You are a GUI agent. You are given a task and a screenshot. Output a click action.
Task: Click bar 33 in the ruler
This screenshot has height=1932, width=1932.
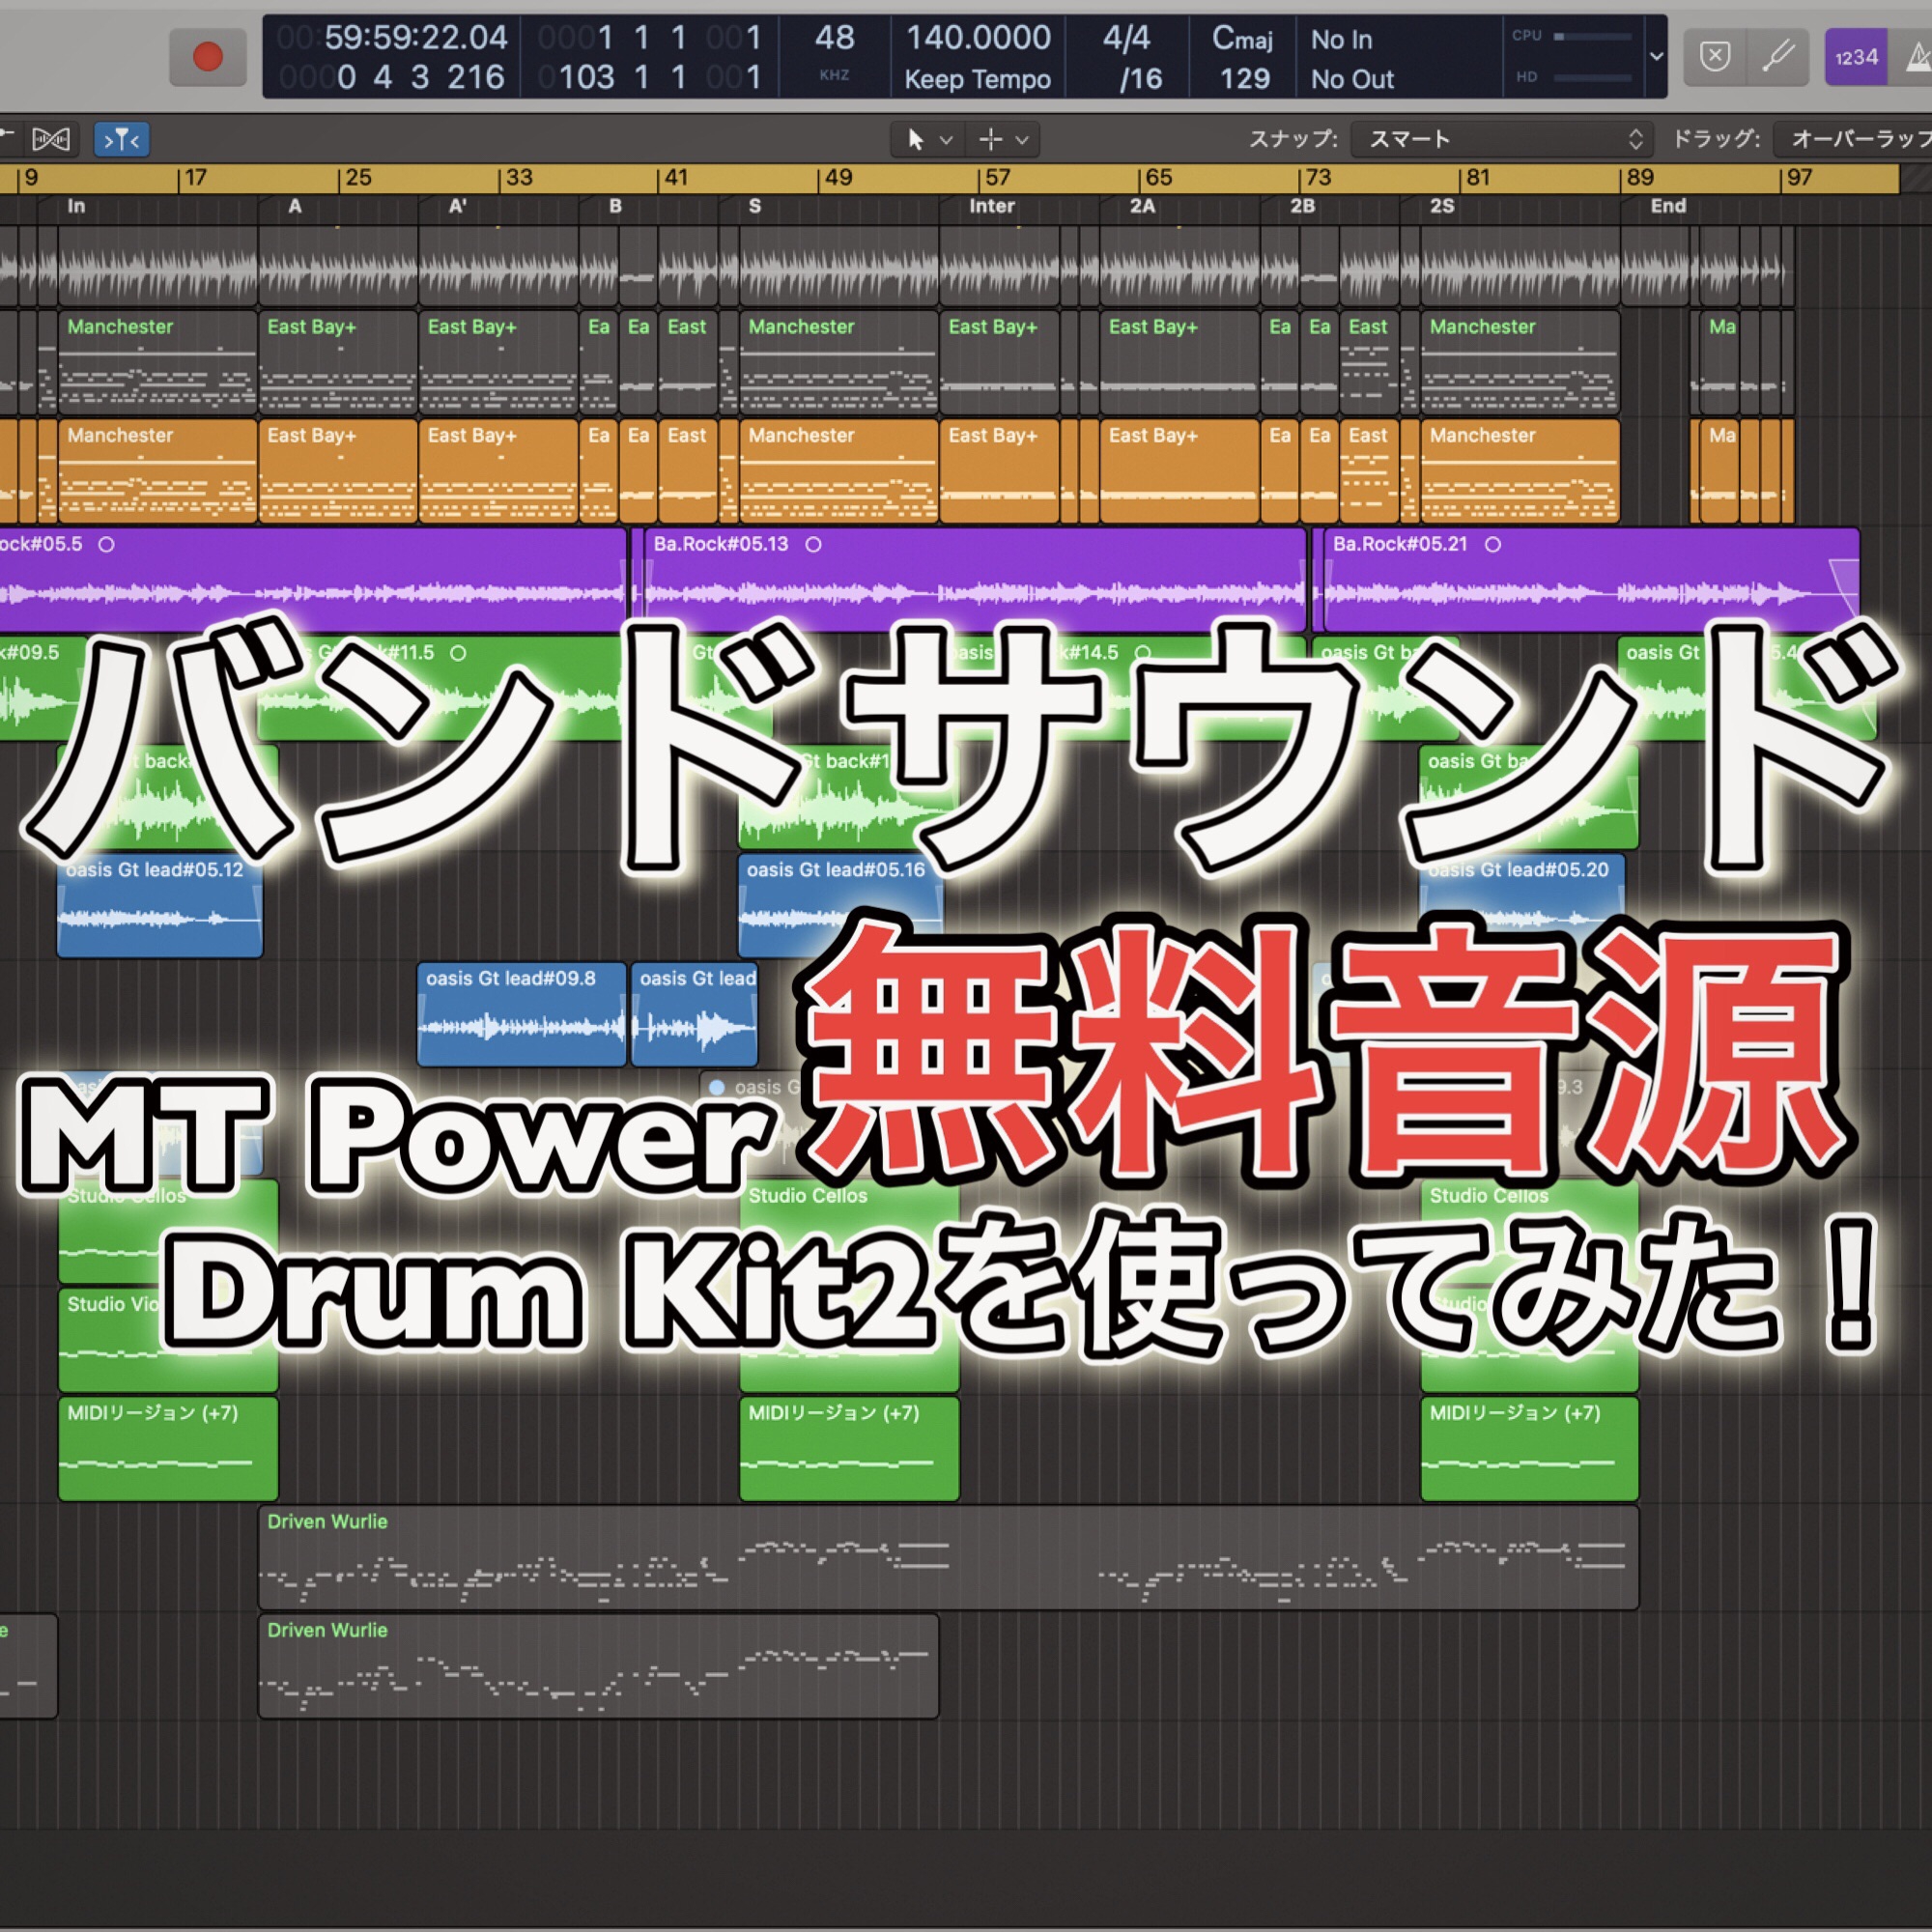click(x=518, y=178)
